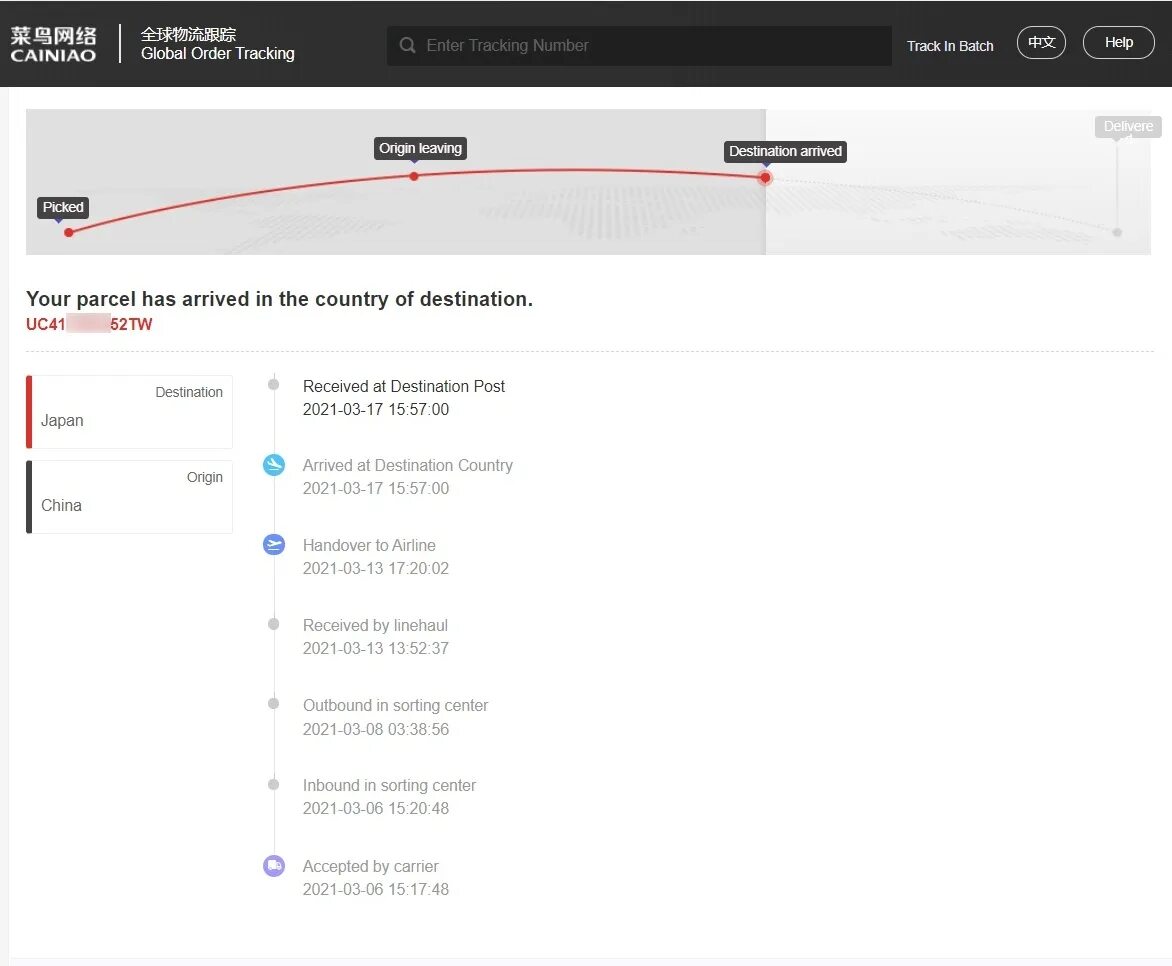Click the plane landing icon
Viewport: 1172px width, 966px height.
[x=274, y=465]
